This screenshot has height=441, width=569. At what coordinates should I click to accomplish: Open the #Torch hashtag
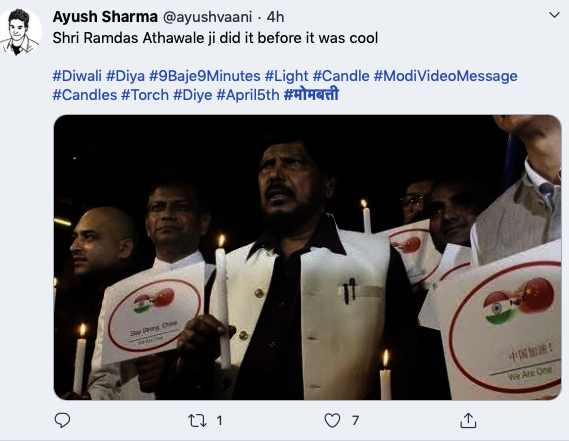pyautogui.click(x=145, y=95)
